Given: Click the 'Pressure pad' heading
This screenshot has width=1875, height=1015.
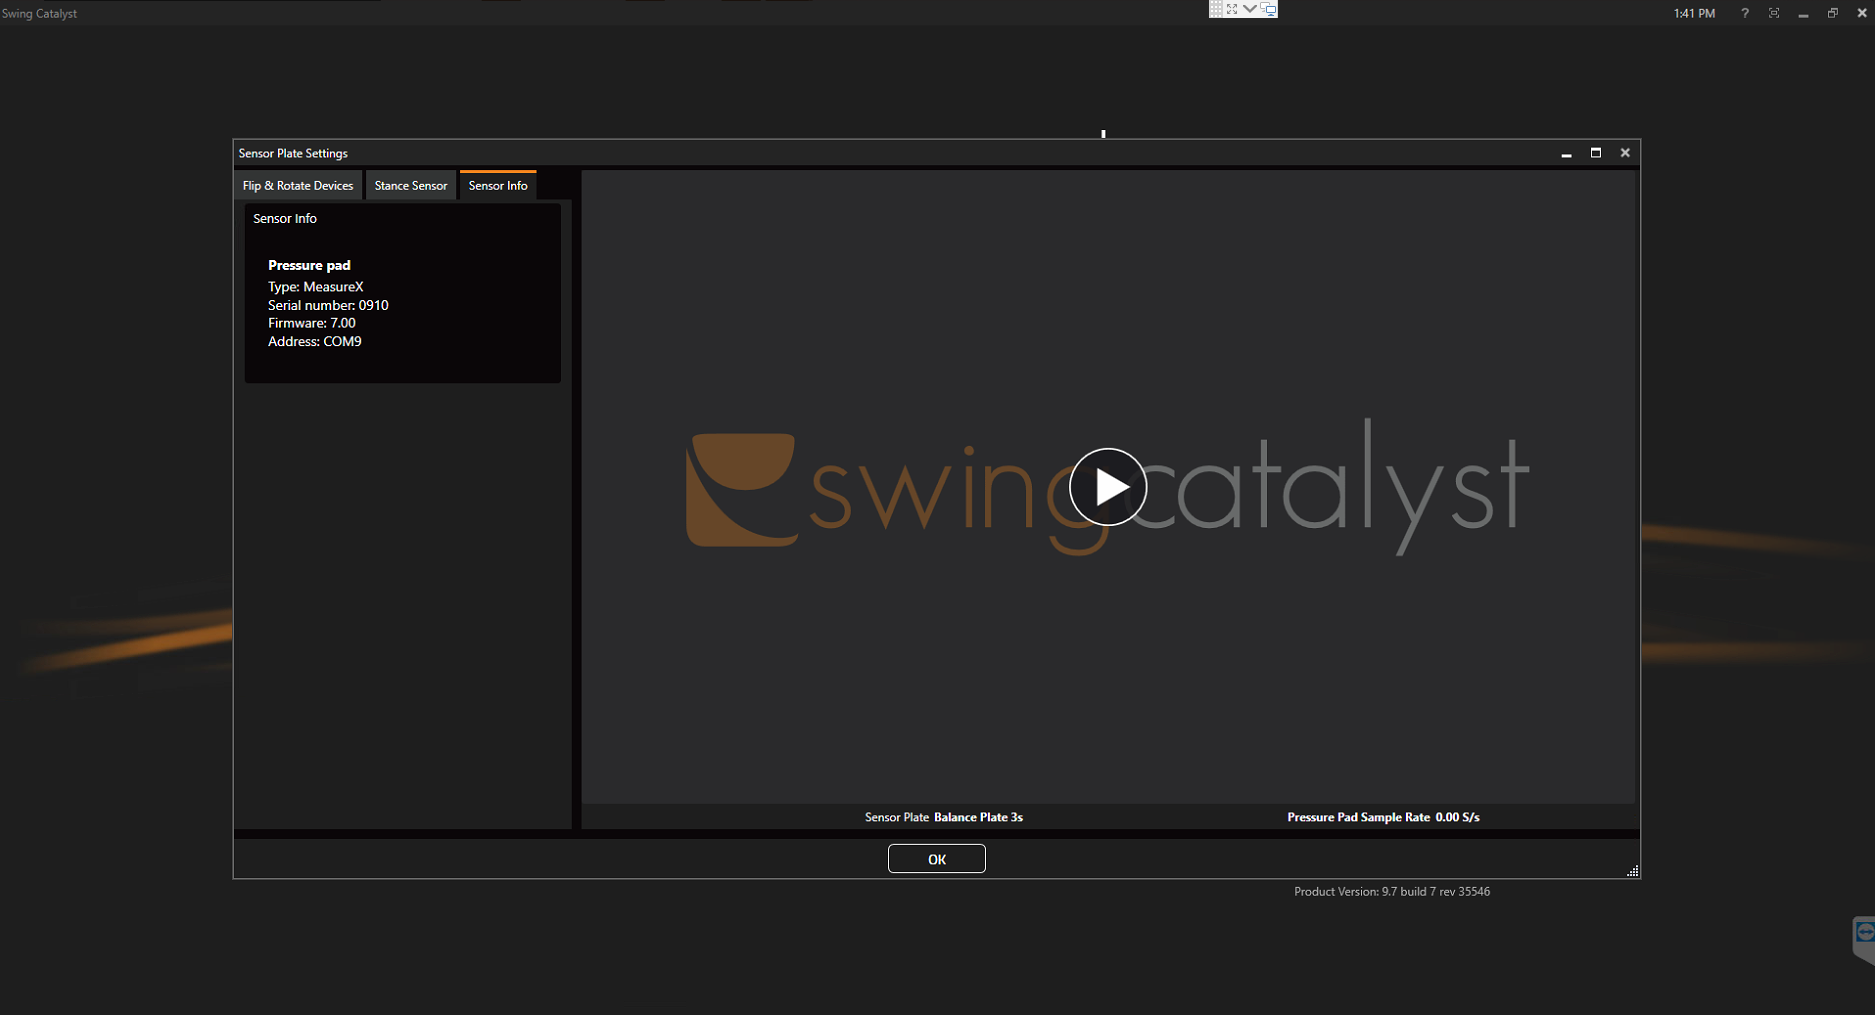Looking at the screenshot, I should pyautogui.click(x=309, y=265).
